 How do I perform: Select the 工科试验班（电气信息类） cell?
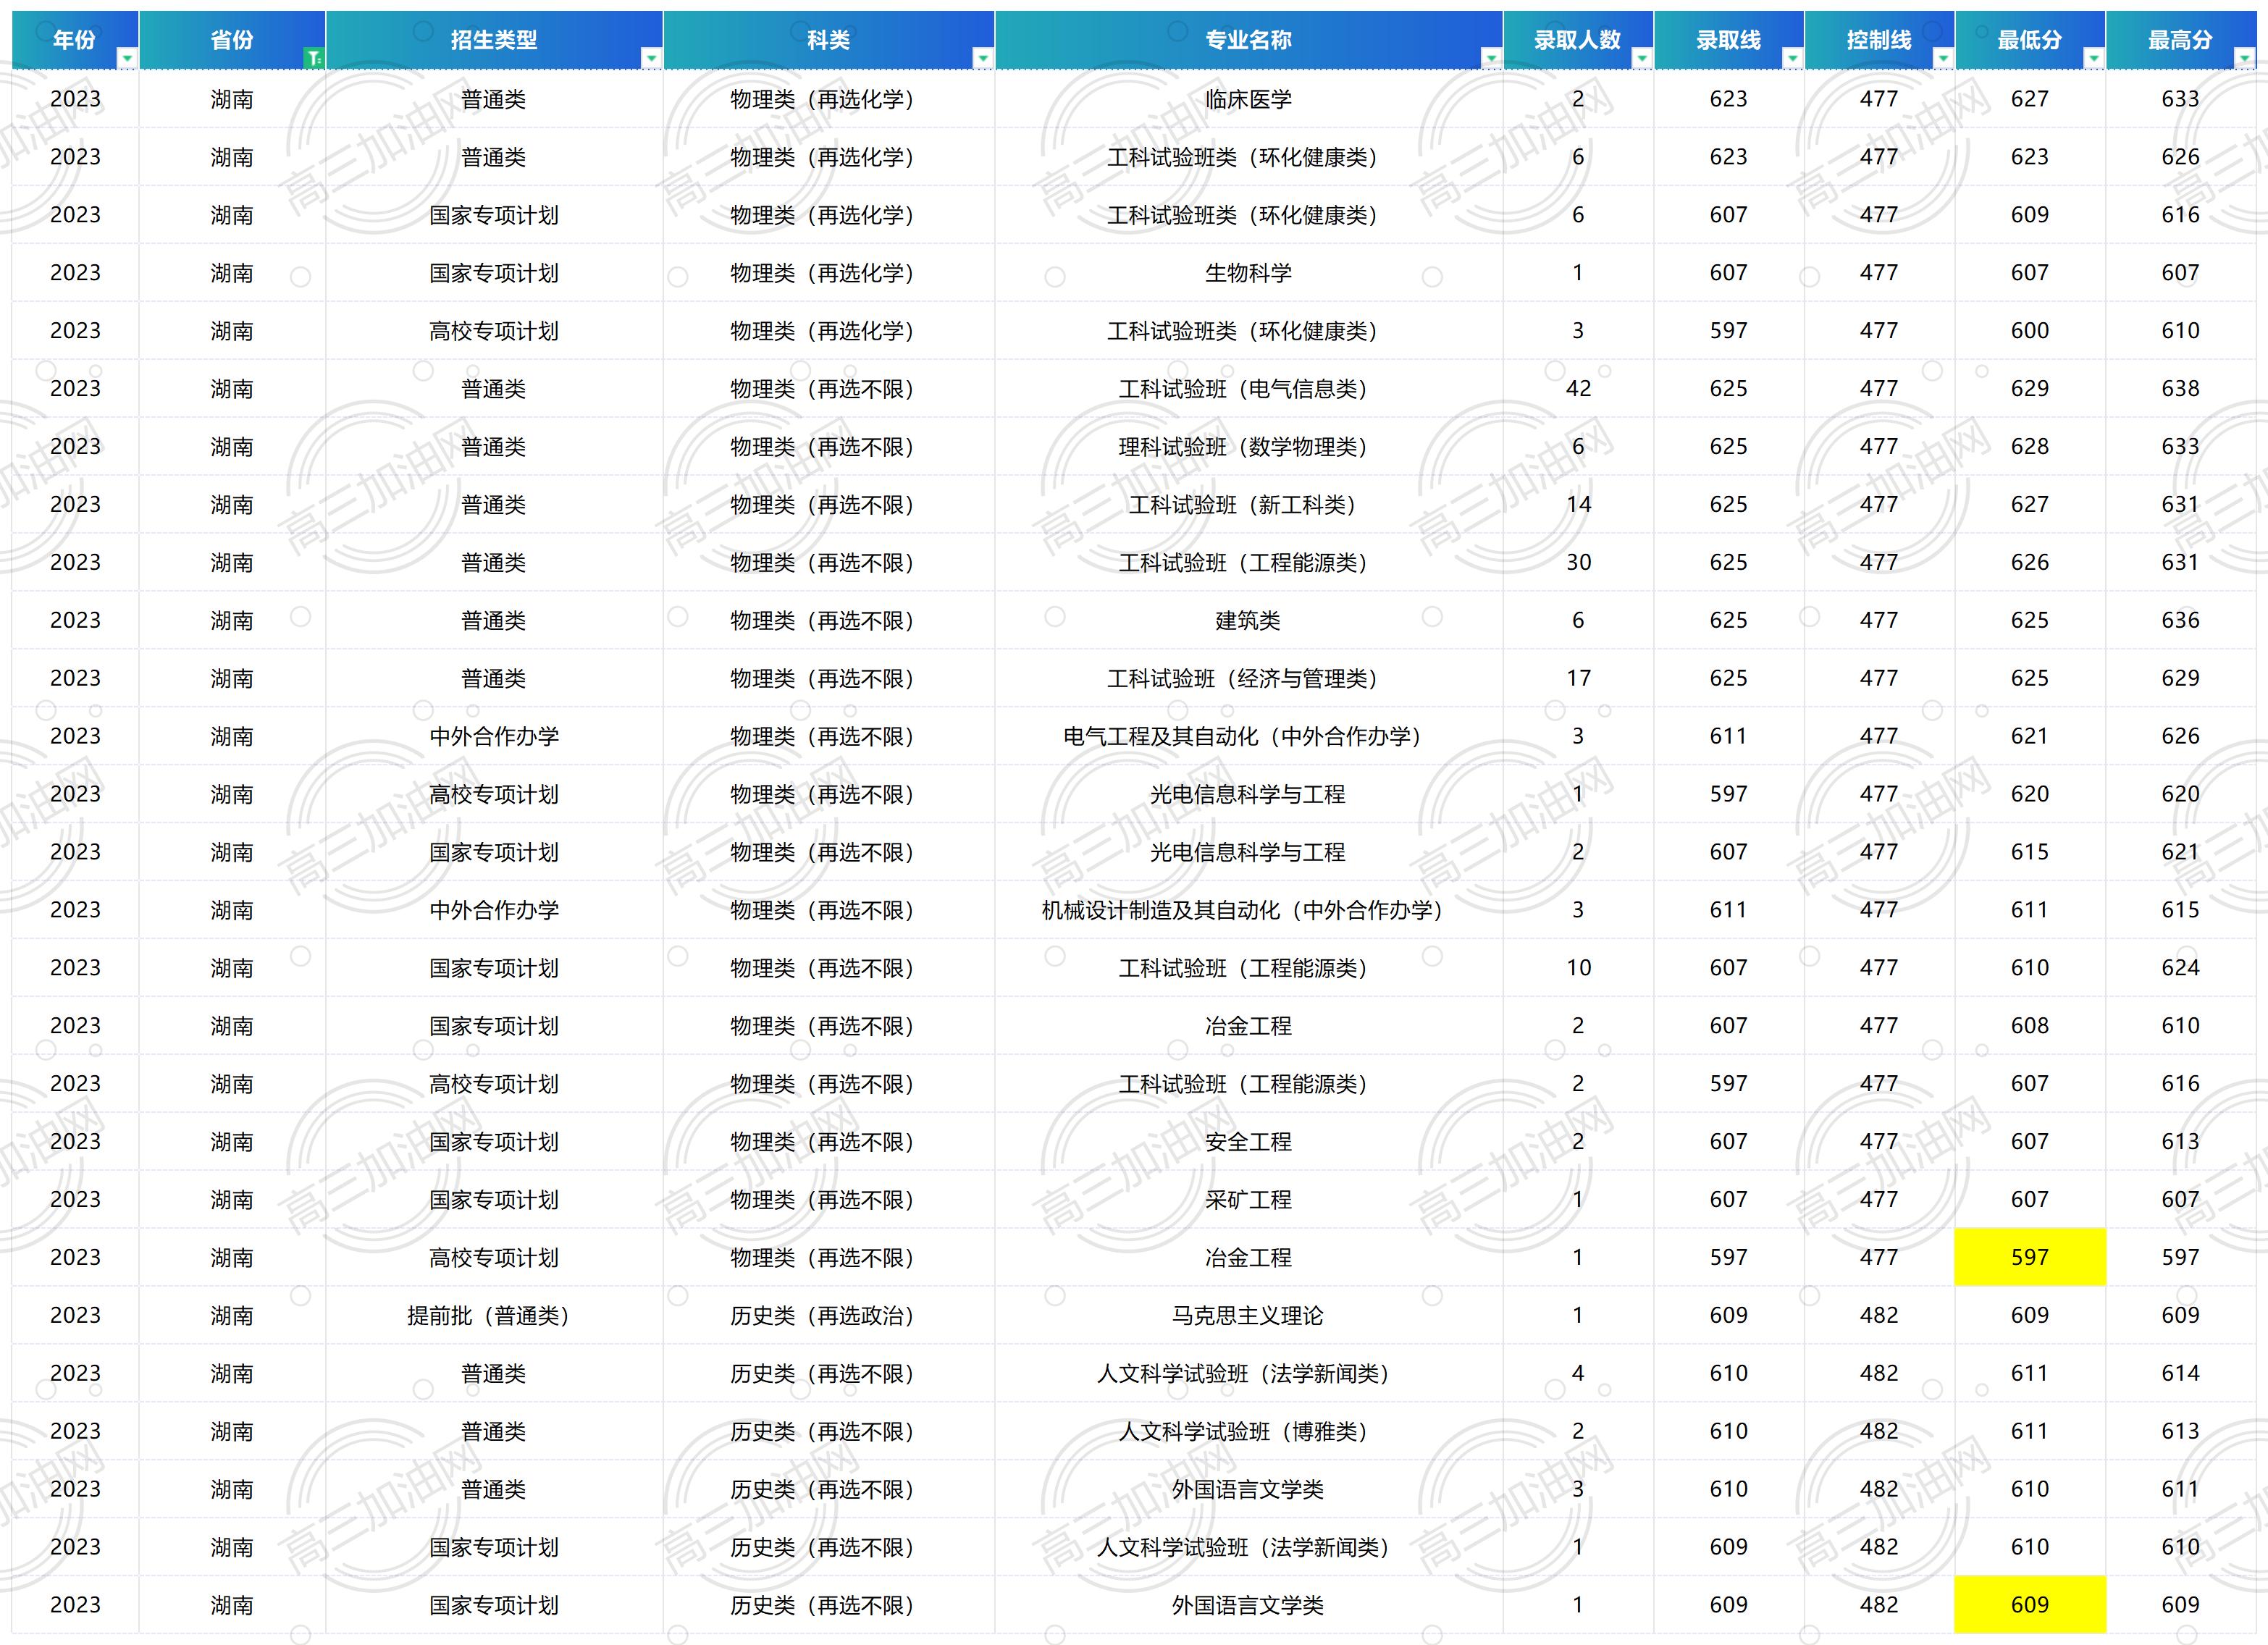coord(1249,389)
